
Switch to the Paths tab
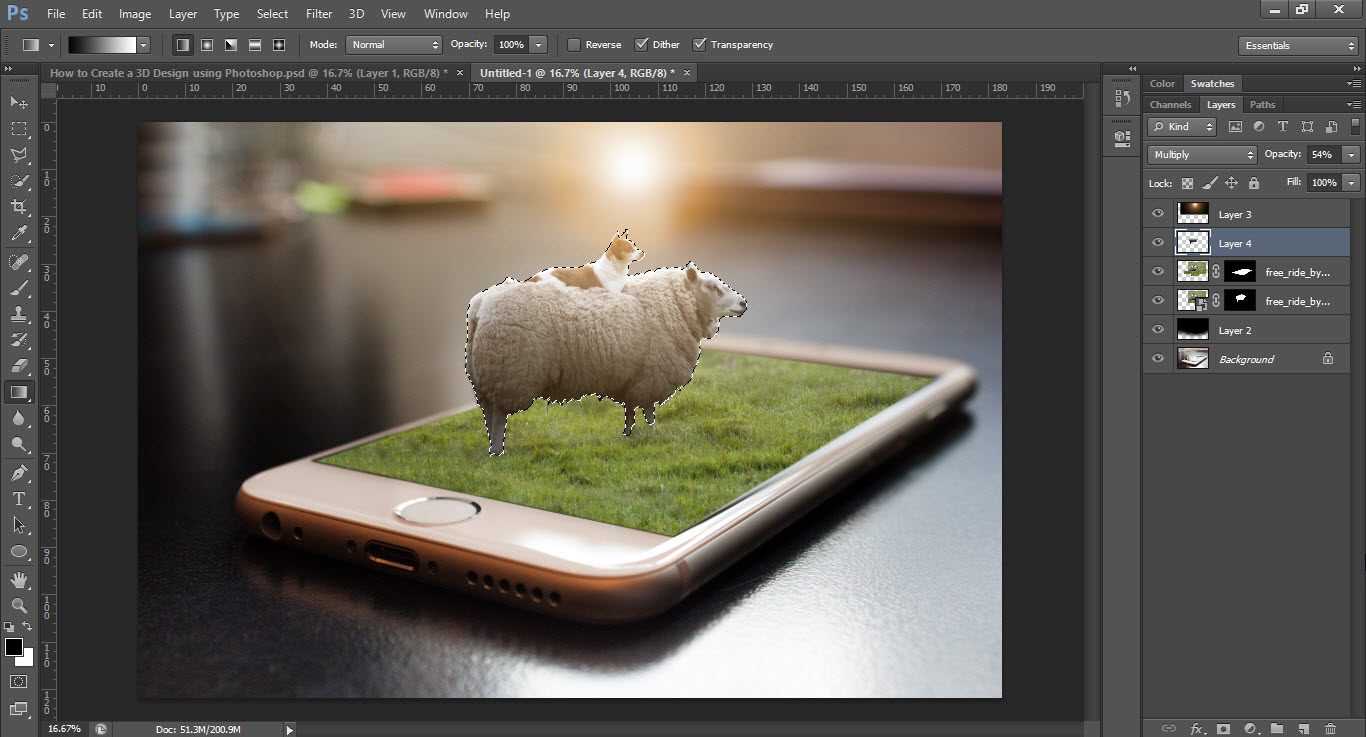point(1263,104)
